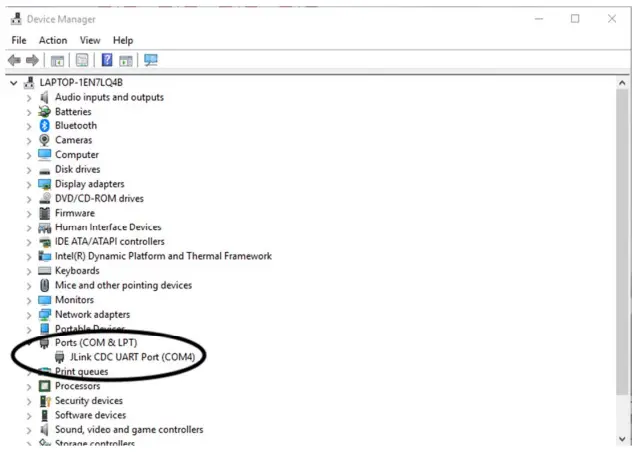Expand IDE ATA/ATAPI controllers chevron
Screen dimensions: 637x460
(x=29, y=243)
